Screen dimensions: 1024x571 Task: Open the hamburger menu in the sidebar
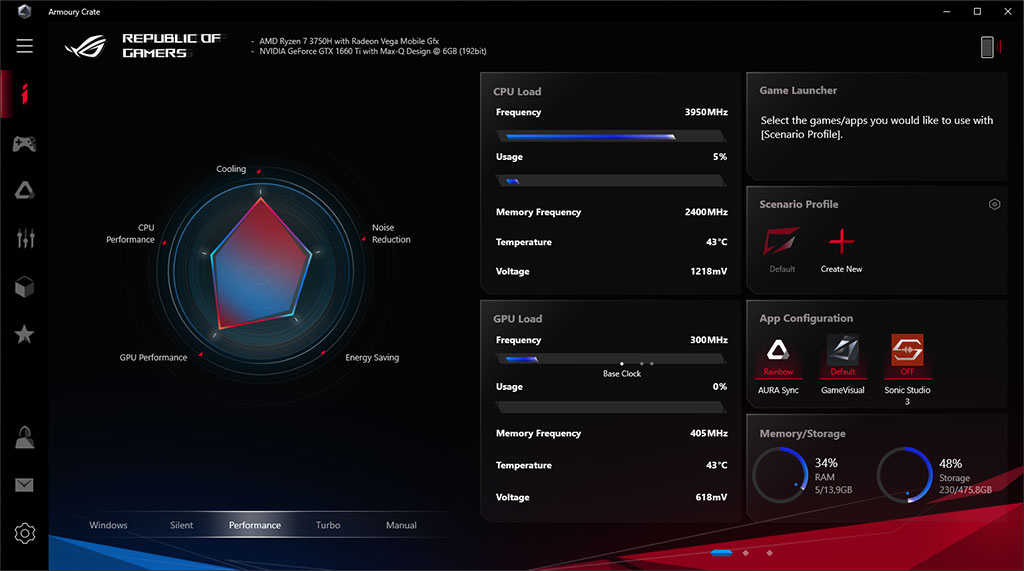(x=25, y=46)
